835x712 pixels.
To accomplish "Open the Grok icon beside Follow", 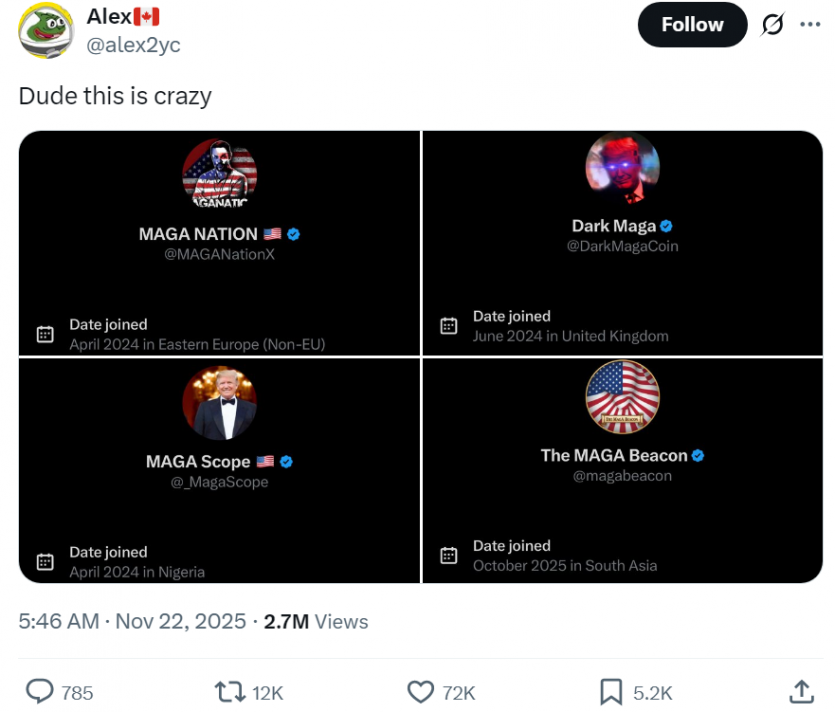I will tap(773, 25).
